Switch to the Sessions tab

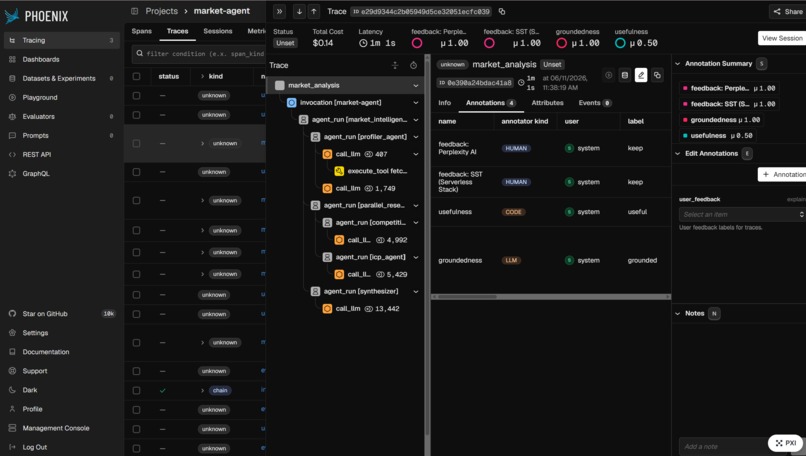[x=217, y=31]
